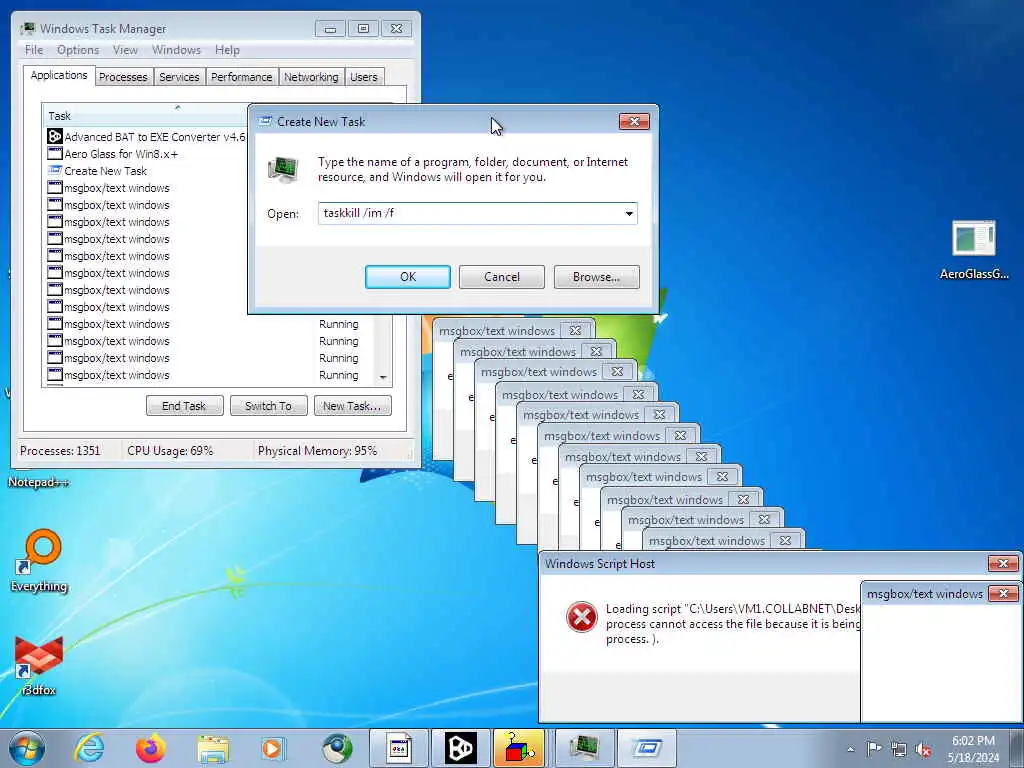1024x768 pixels.
Task: Open Task Manager Help menu
Action: (x=227, y=50)
